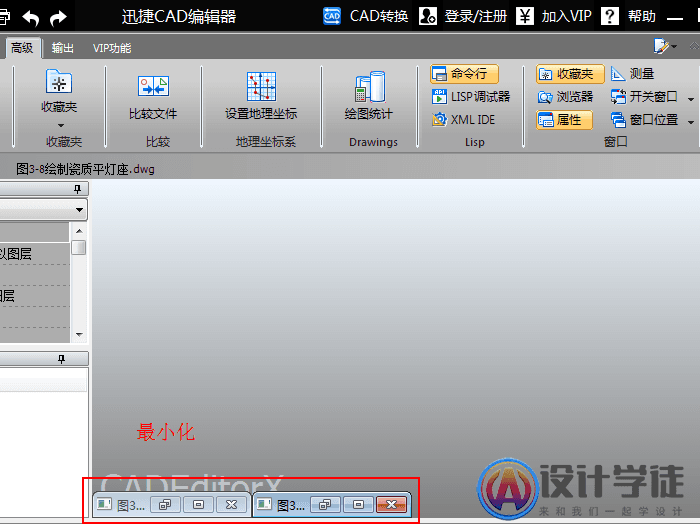Click 开关窗口 button
Screen dimensions: 700x524
pos(645,96)
